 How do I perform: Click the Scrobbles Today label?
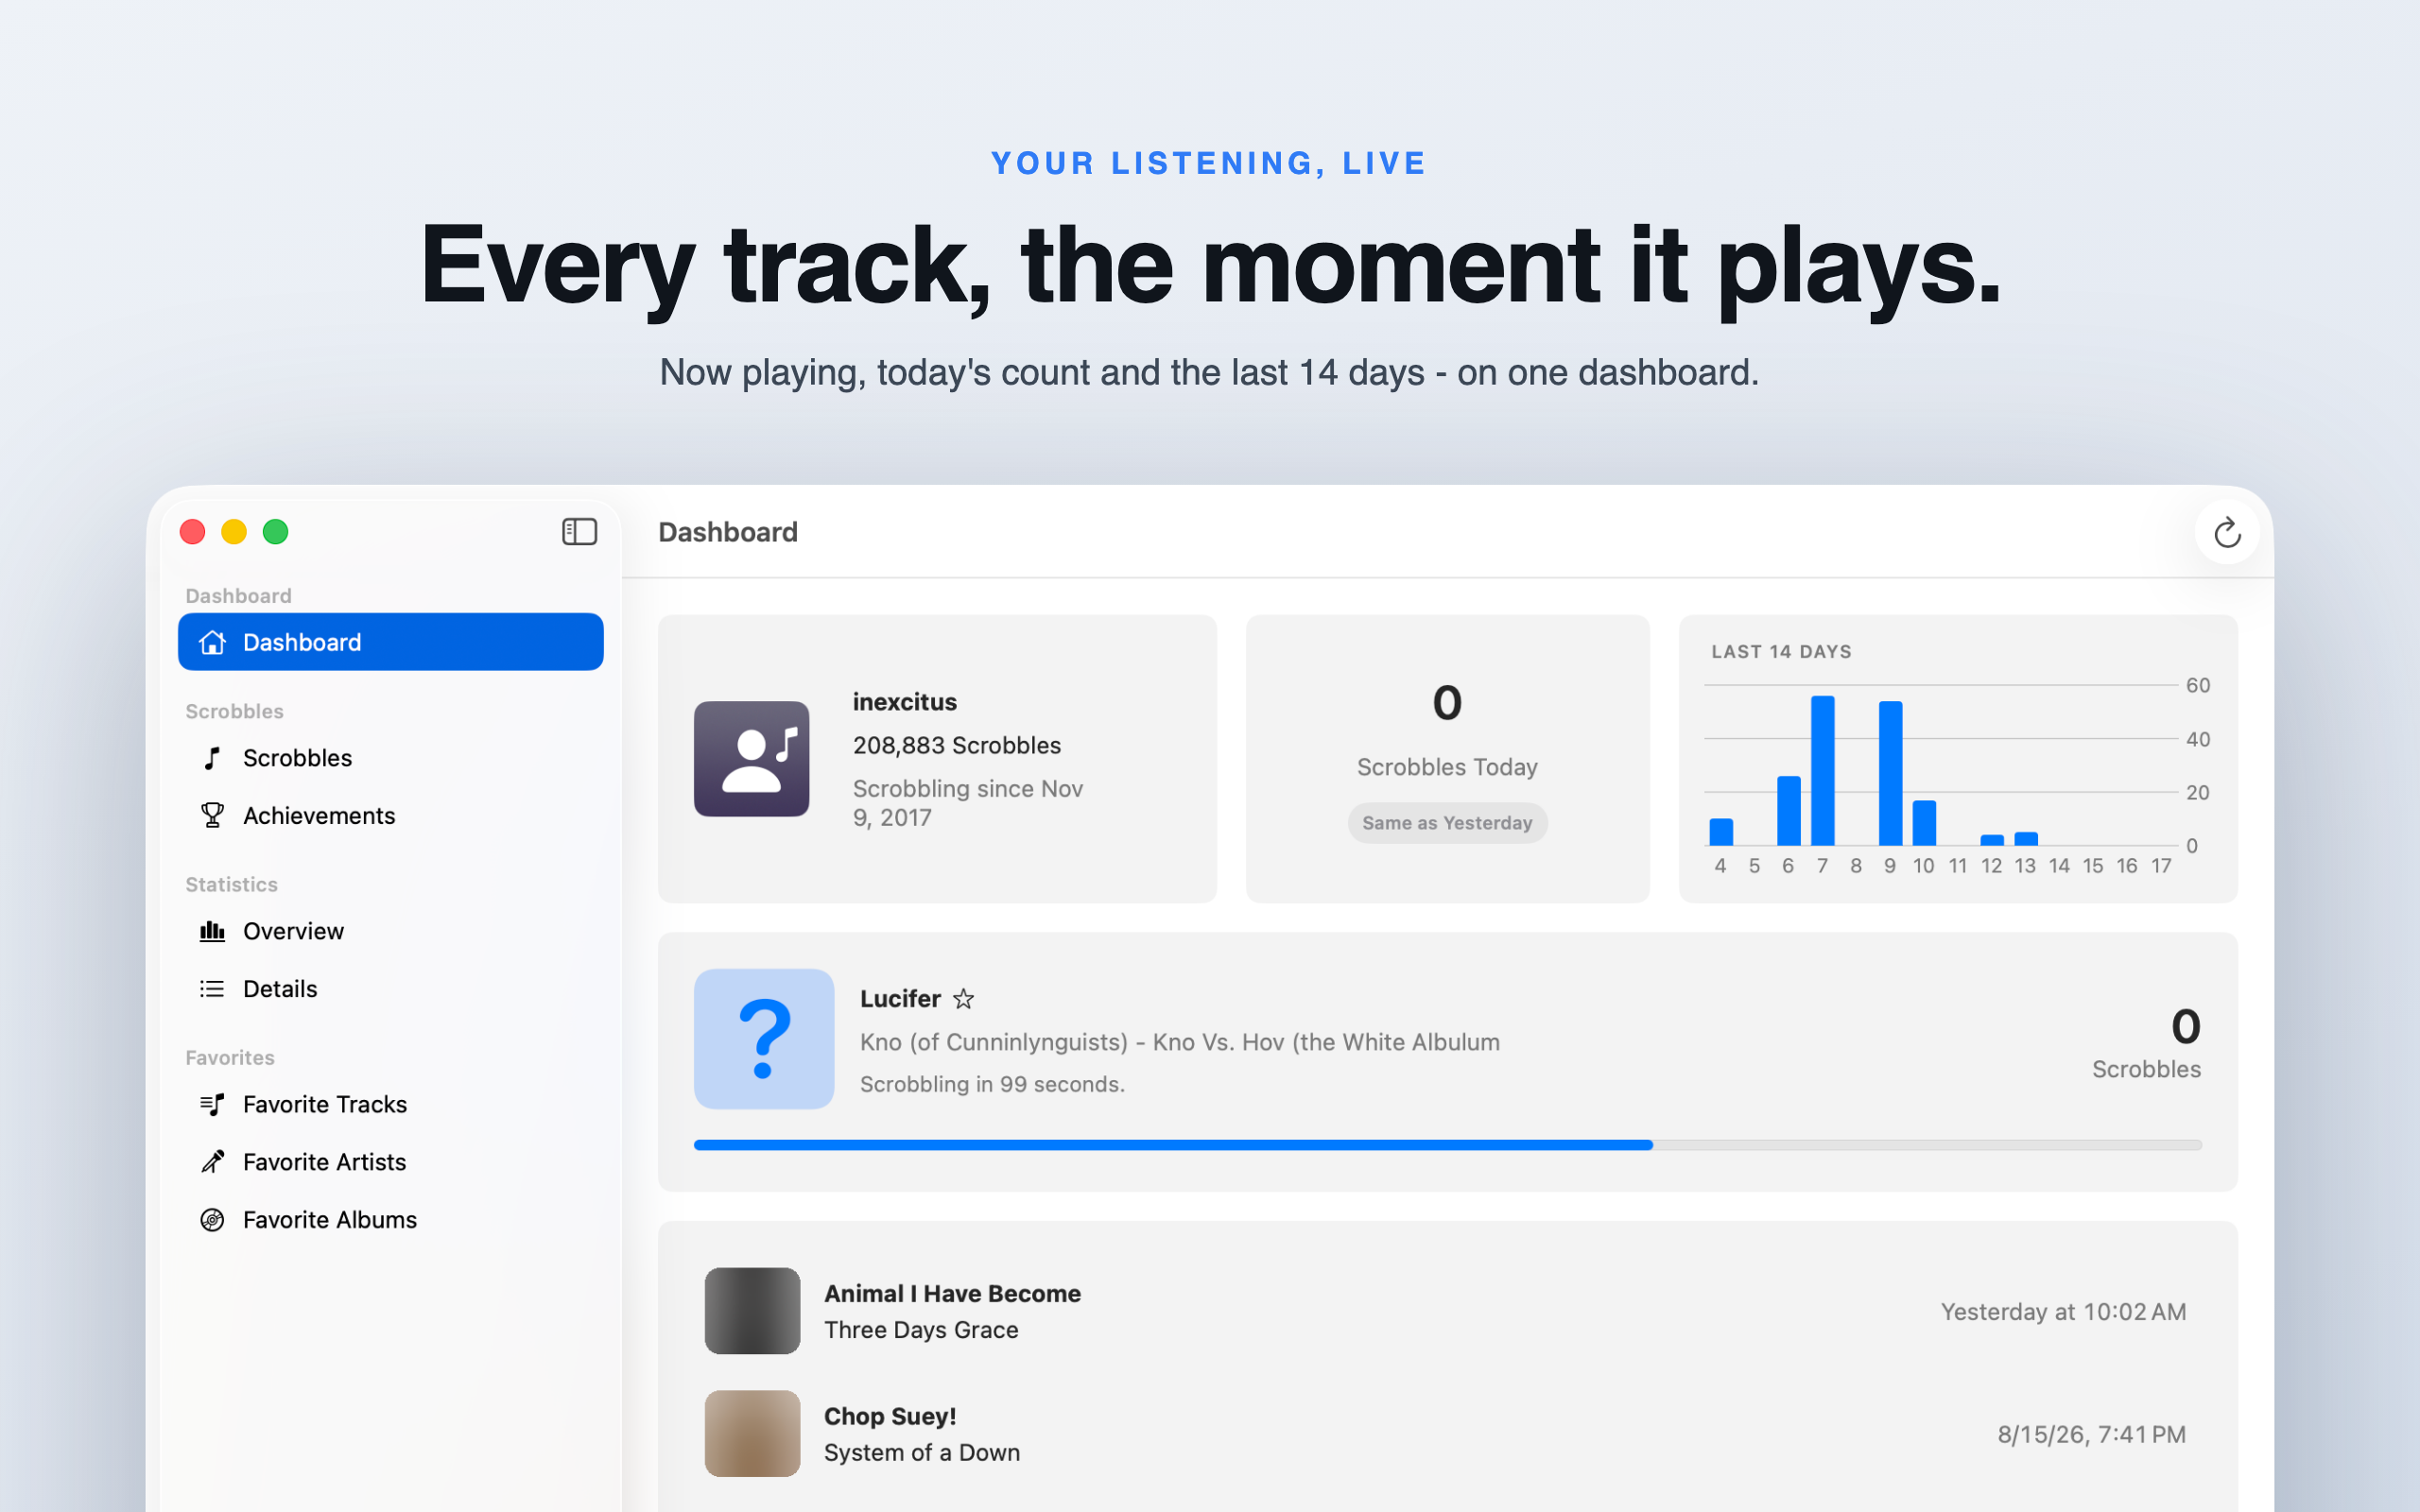click(1447, 767)
